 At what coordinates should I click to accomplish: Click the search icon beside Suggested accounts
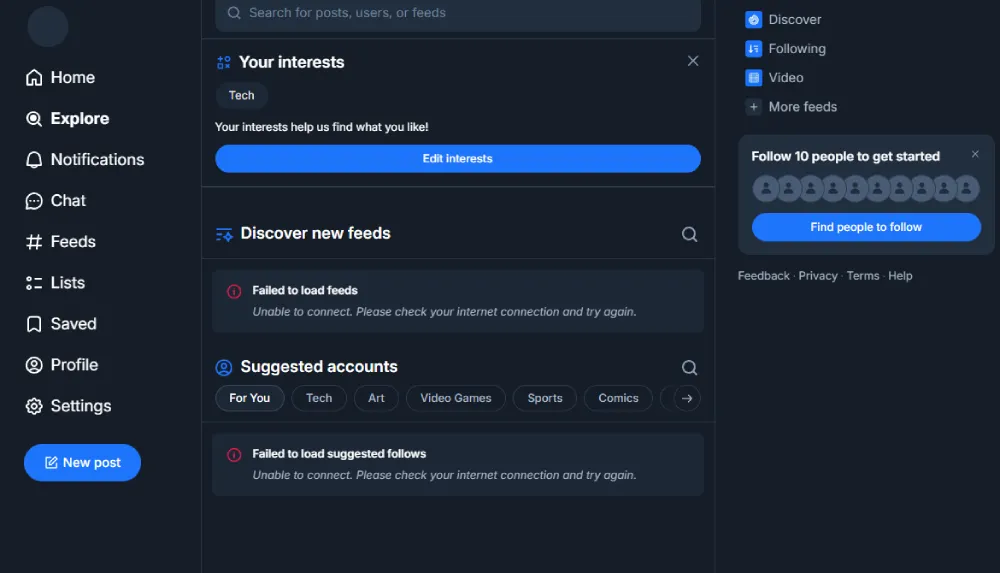click(x=689, y=367)
